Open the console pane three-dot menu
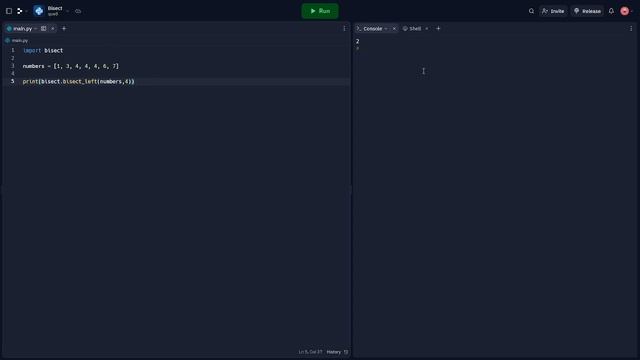Viewport: 640px width, 360px height. point(631,29)
